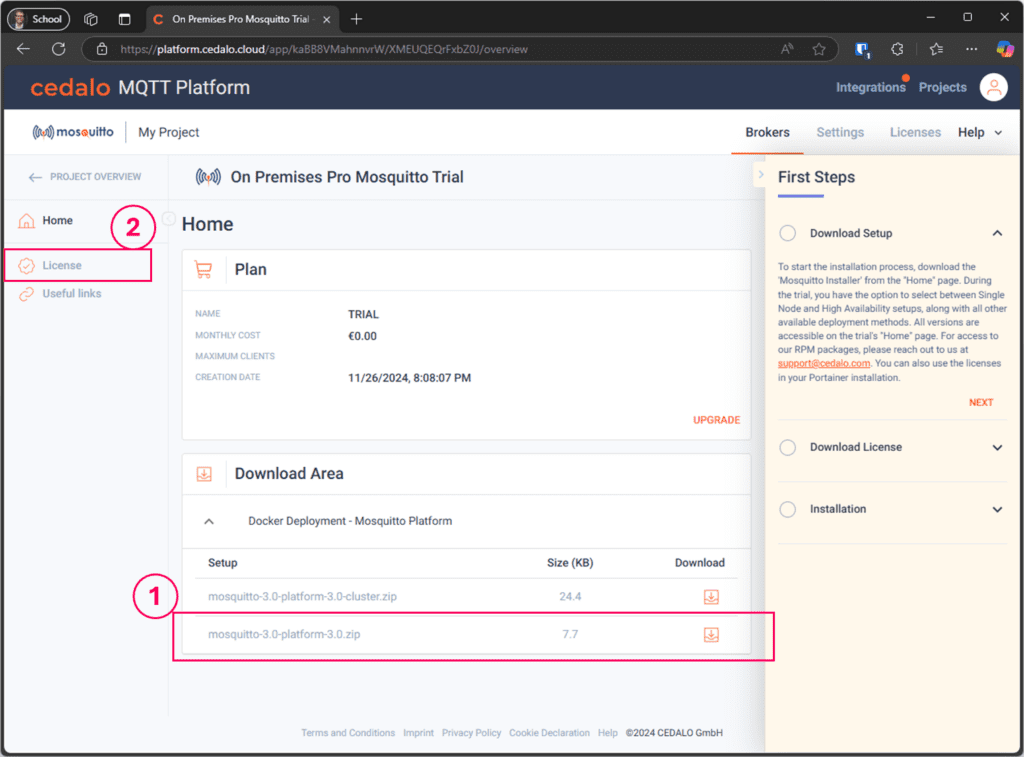Open the Licenses tab
The height and width of the screenshot is (757, 1024).
[914, 131]
